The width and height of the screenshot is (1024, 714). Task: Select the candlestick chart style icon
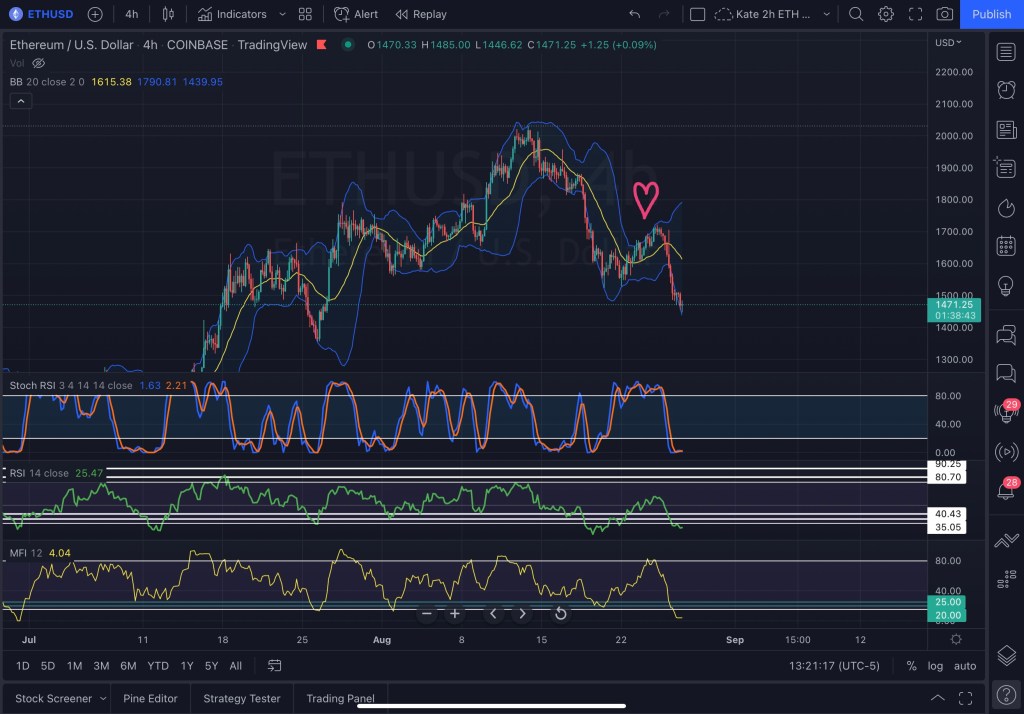point(167,14)
